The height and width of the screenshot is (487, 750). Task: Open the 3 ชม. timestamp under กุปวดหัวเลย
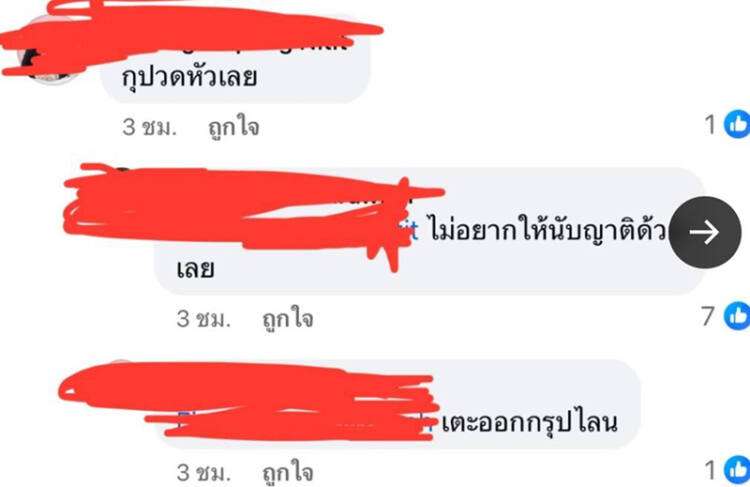[150, 127]
